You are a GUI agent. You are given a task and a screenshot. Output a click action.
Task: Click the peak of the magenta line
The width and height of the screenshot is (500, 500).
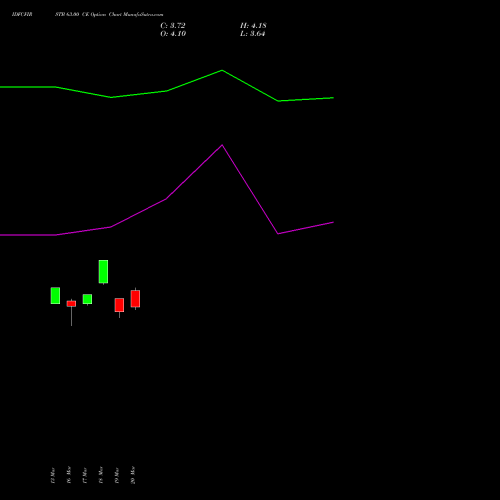coord(222,145)
